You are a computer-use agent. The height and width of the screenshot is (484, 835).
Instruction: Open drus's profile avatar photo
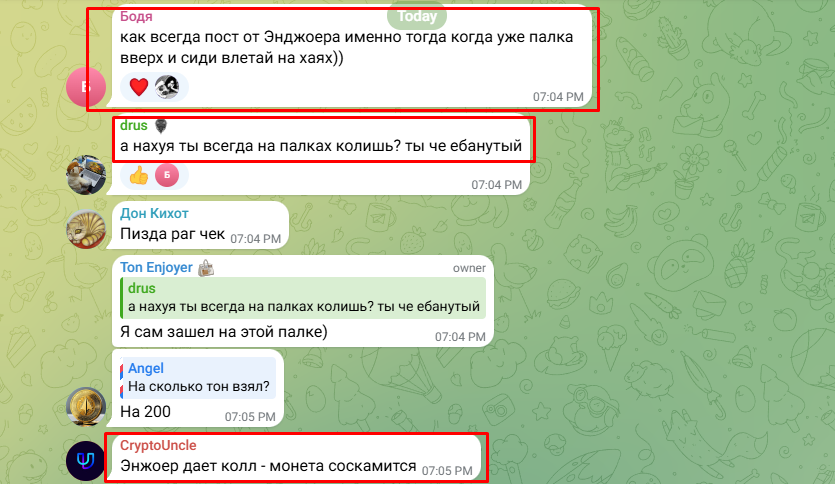[85, 175]
